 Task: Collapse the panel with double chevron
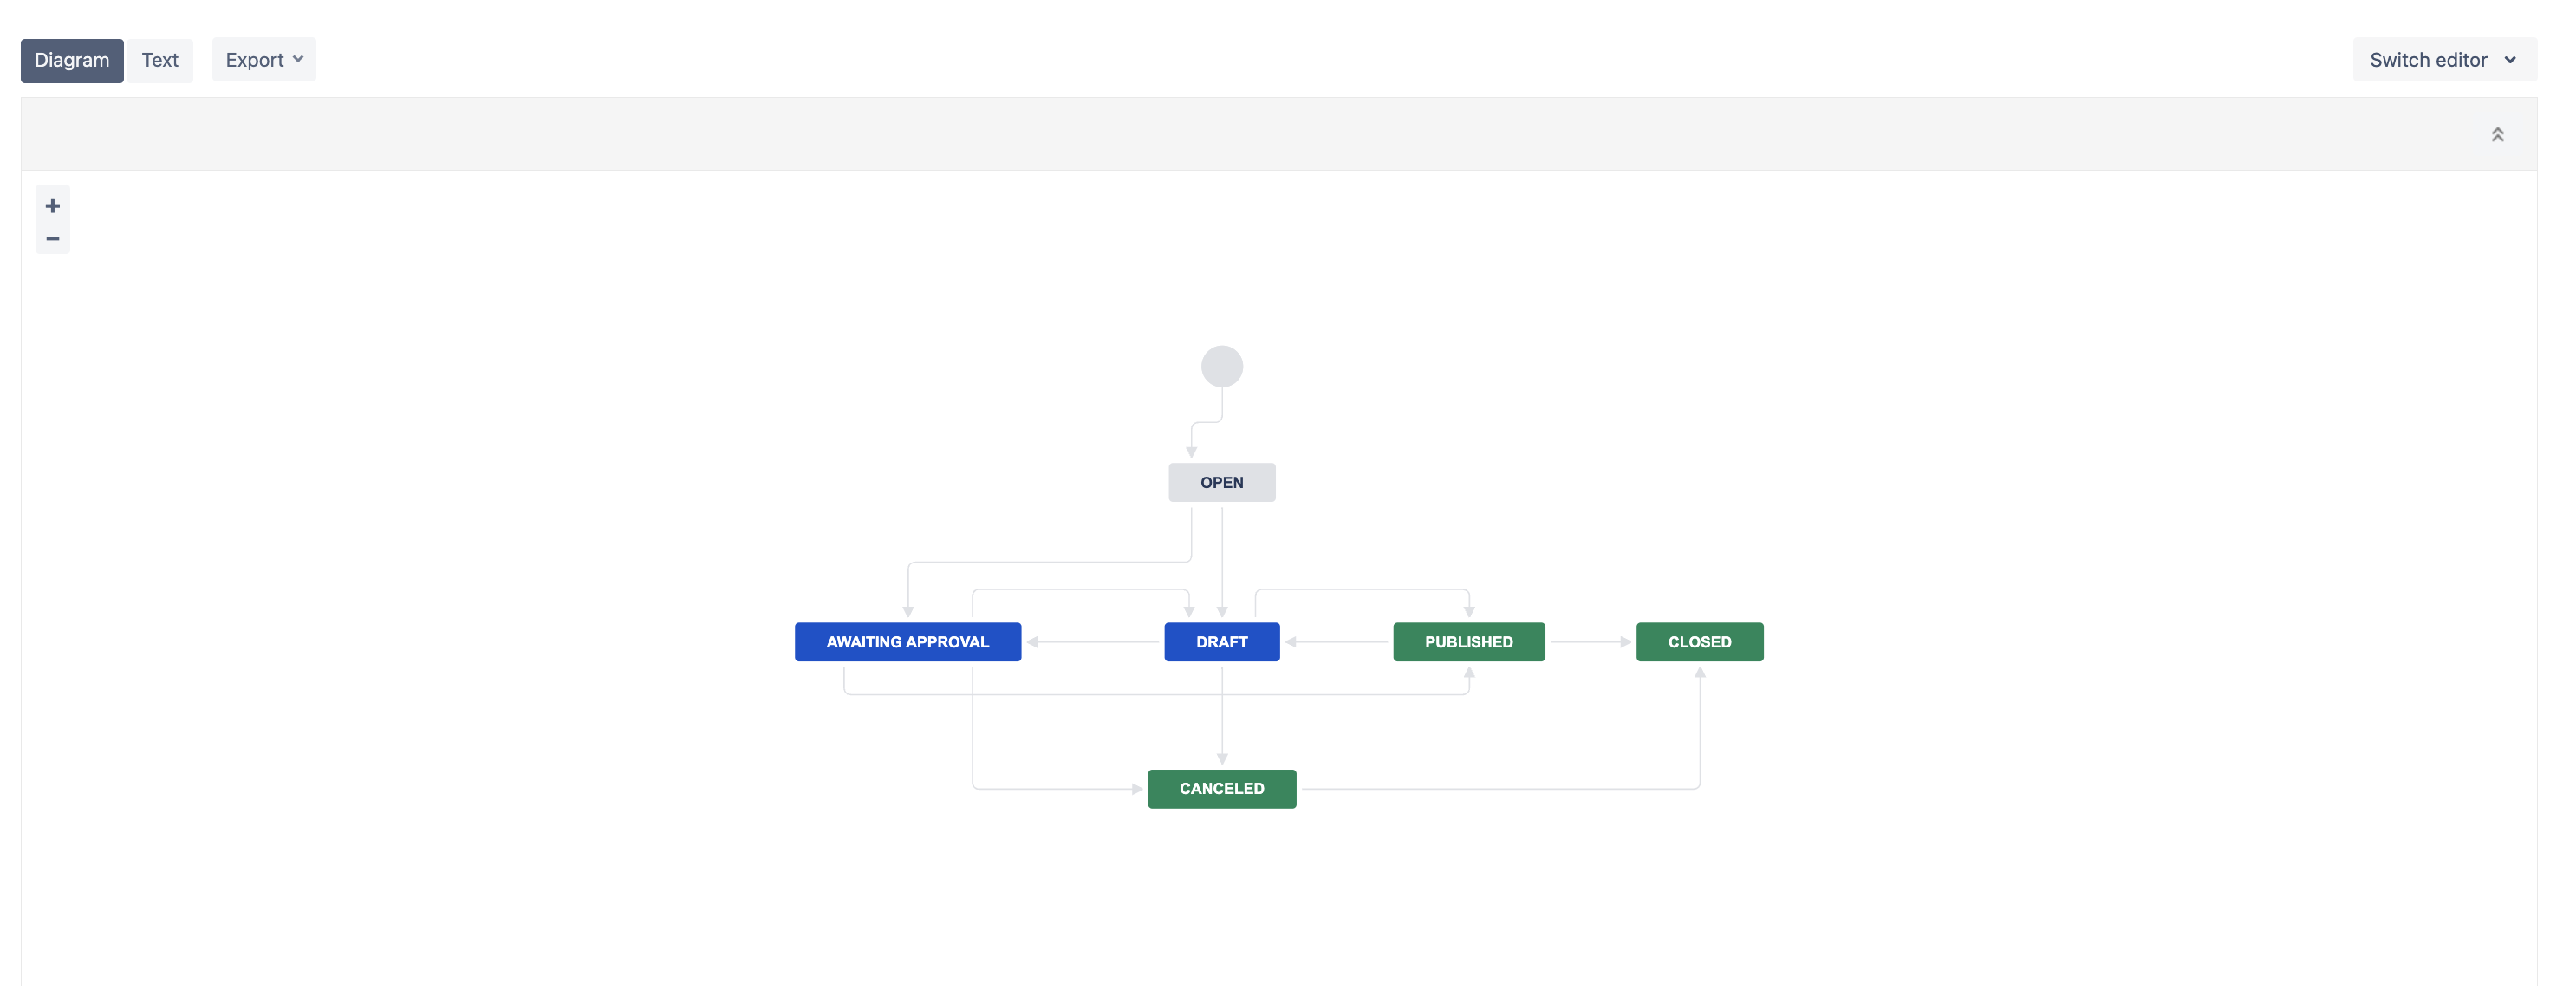click(2496, 135)
